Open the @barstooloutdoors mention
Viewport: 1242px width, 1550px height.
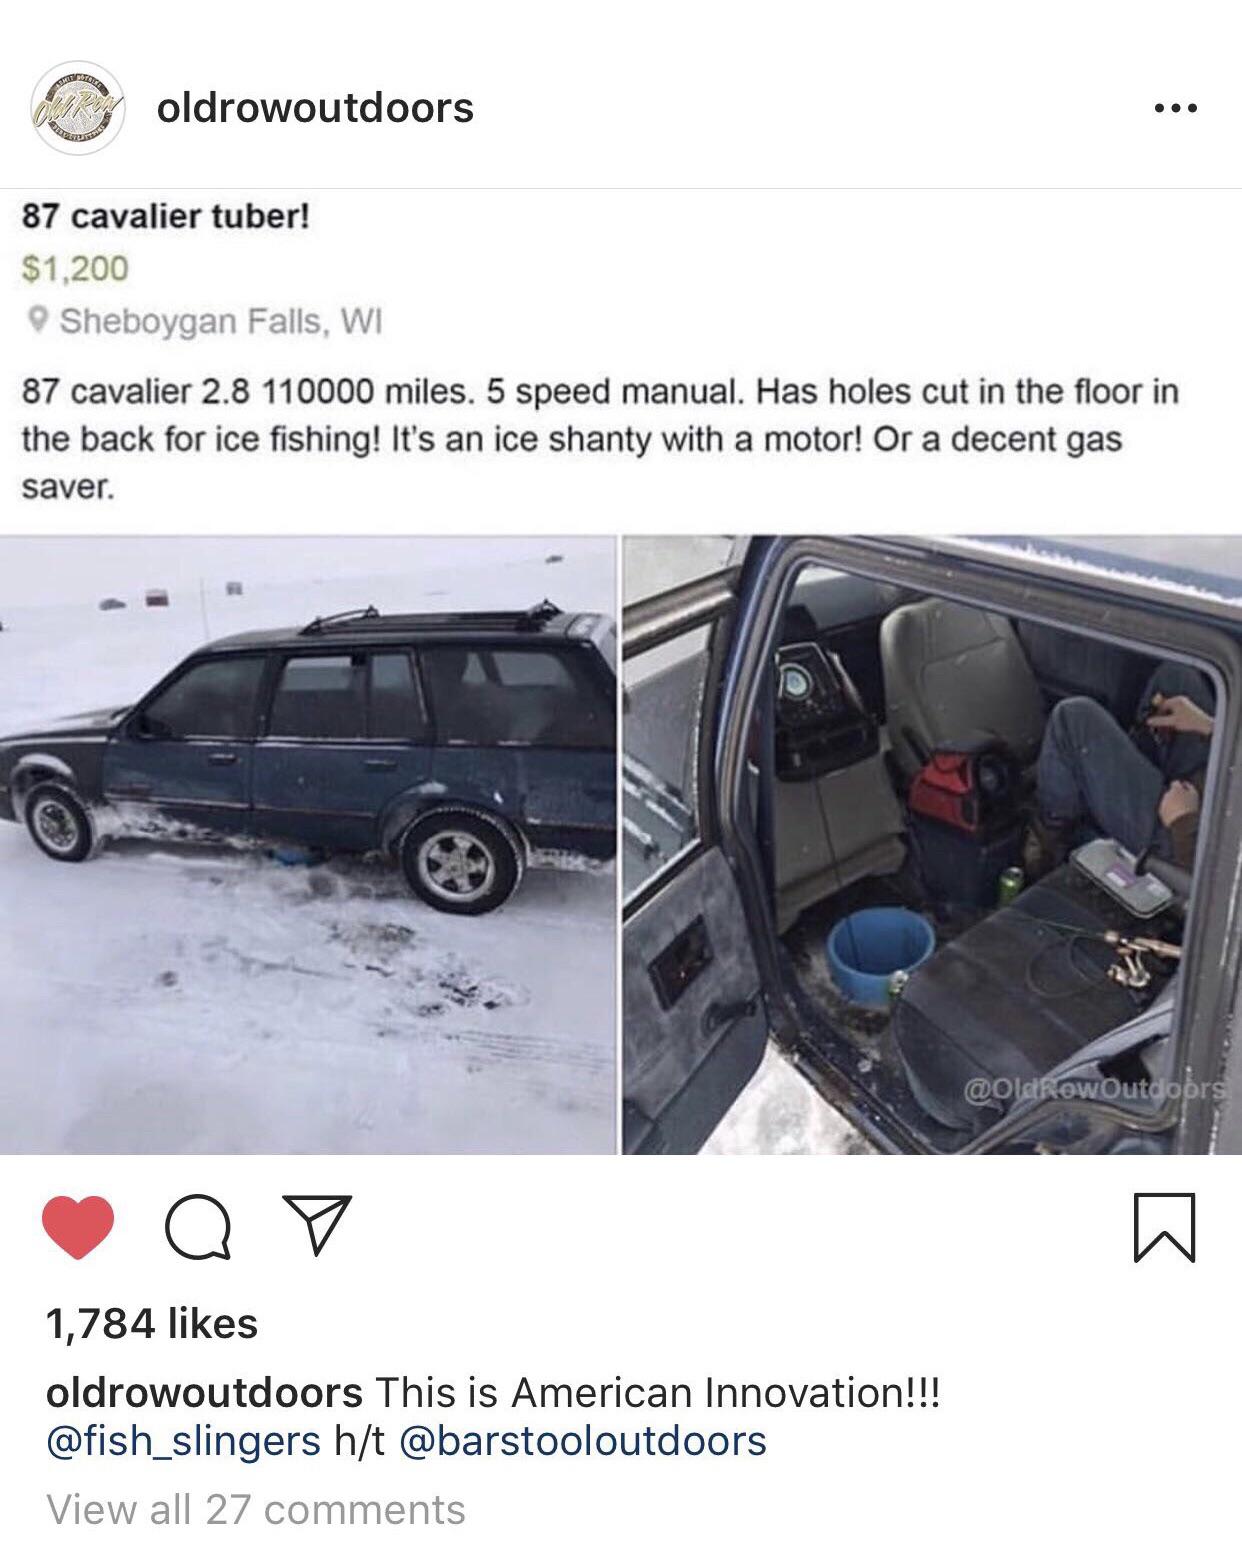(x=583, y=1441)
